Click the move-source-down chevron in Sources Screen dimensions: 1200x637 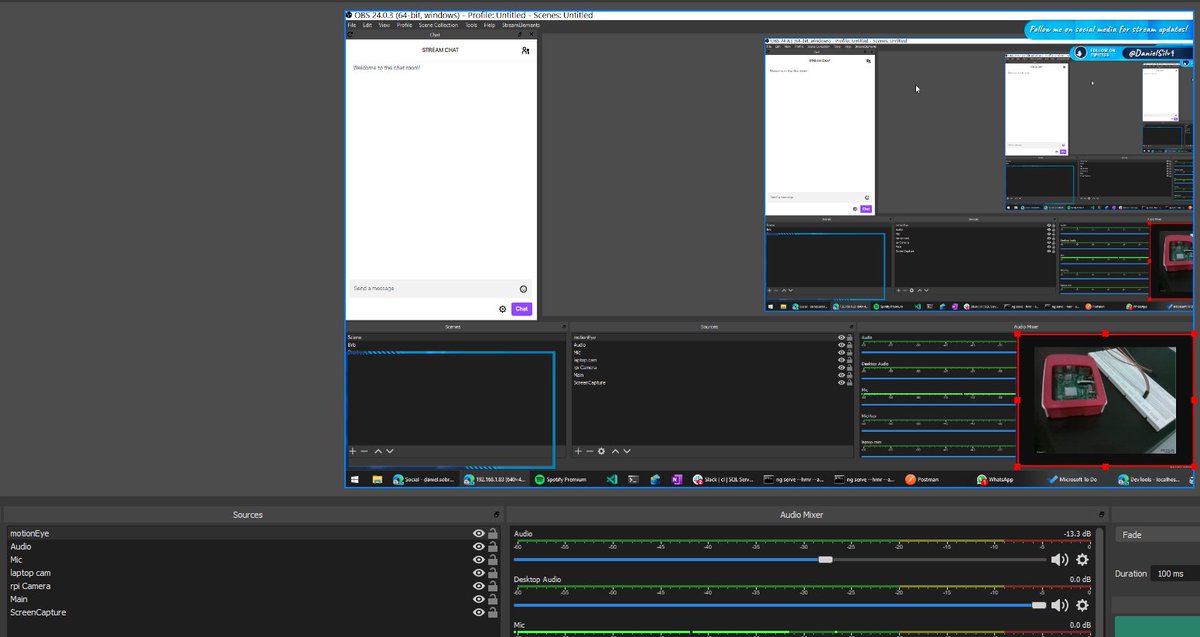click(628, 450)
